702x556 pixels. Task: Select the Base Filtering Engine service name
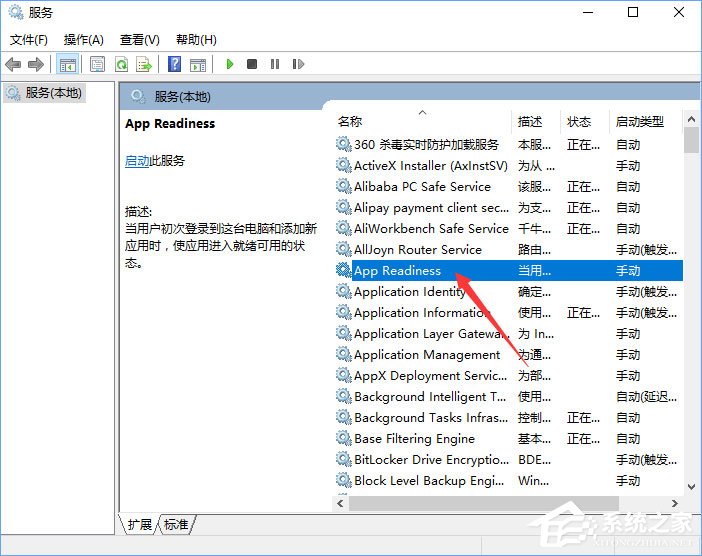coord(415,439)
